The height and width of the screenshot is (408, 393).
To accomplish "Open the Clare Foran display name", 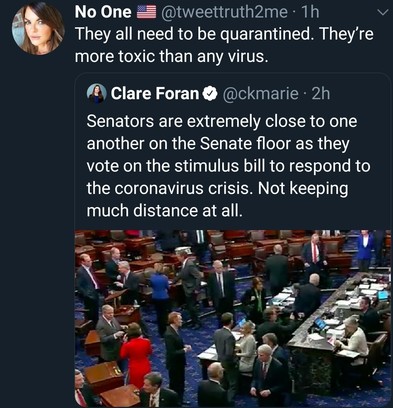I will pyautogui.click(x=155, y=93).
